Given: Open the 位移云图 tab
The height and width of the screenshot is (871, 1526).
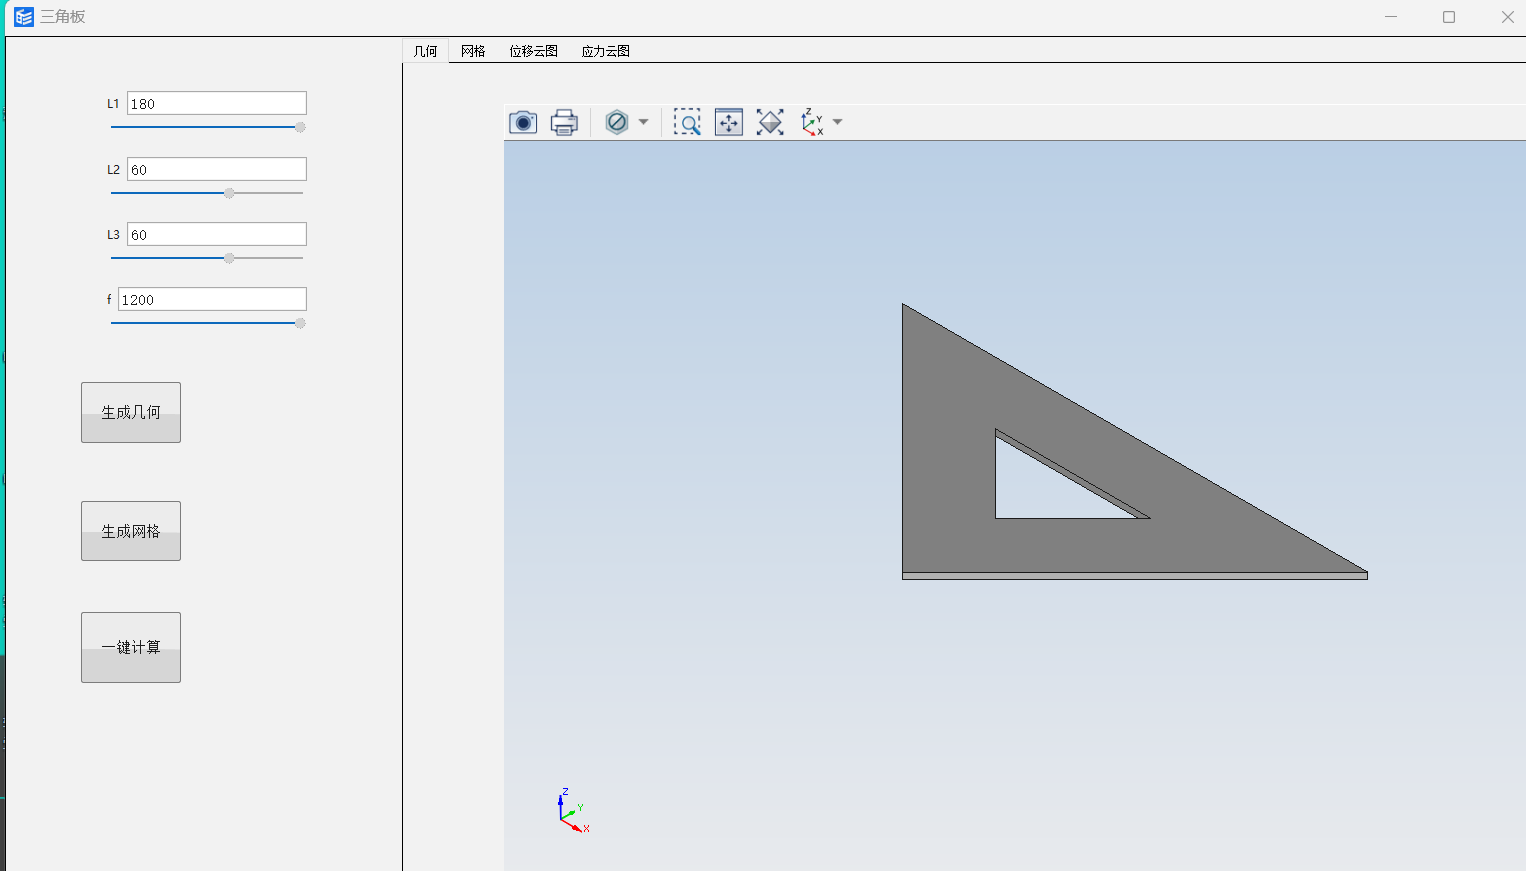Looking at the screenshot, I should (x=533, y=51).
